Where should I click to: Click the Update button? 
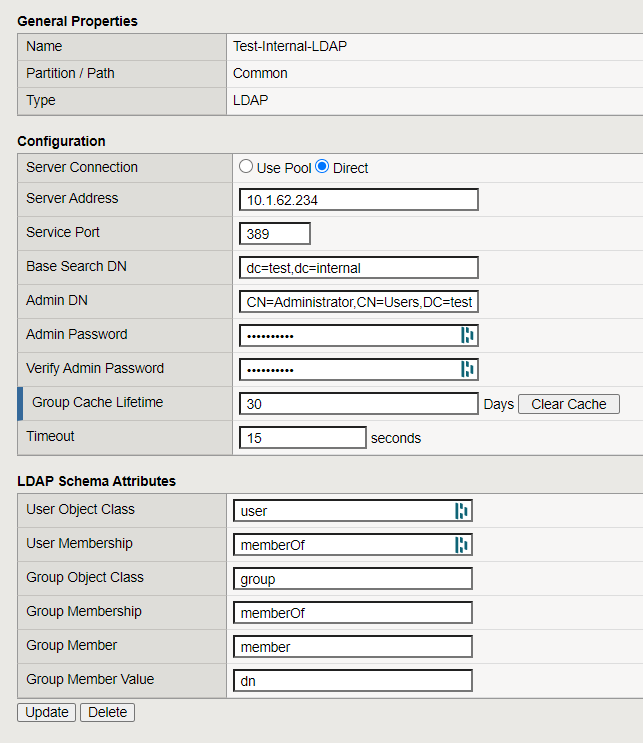pos(46,712)
